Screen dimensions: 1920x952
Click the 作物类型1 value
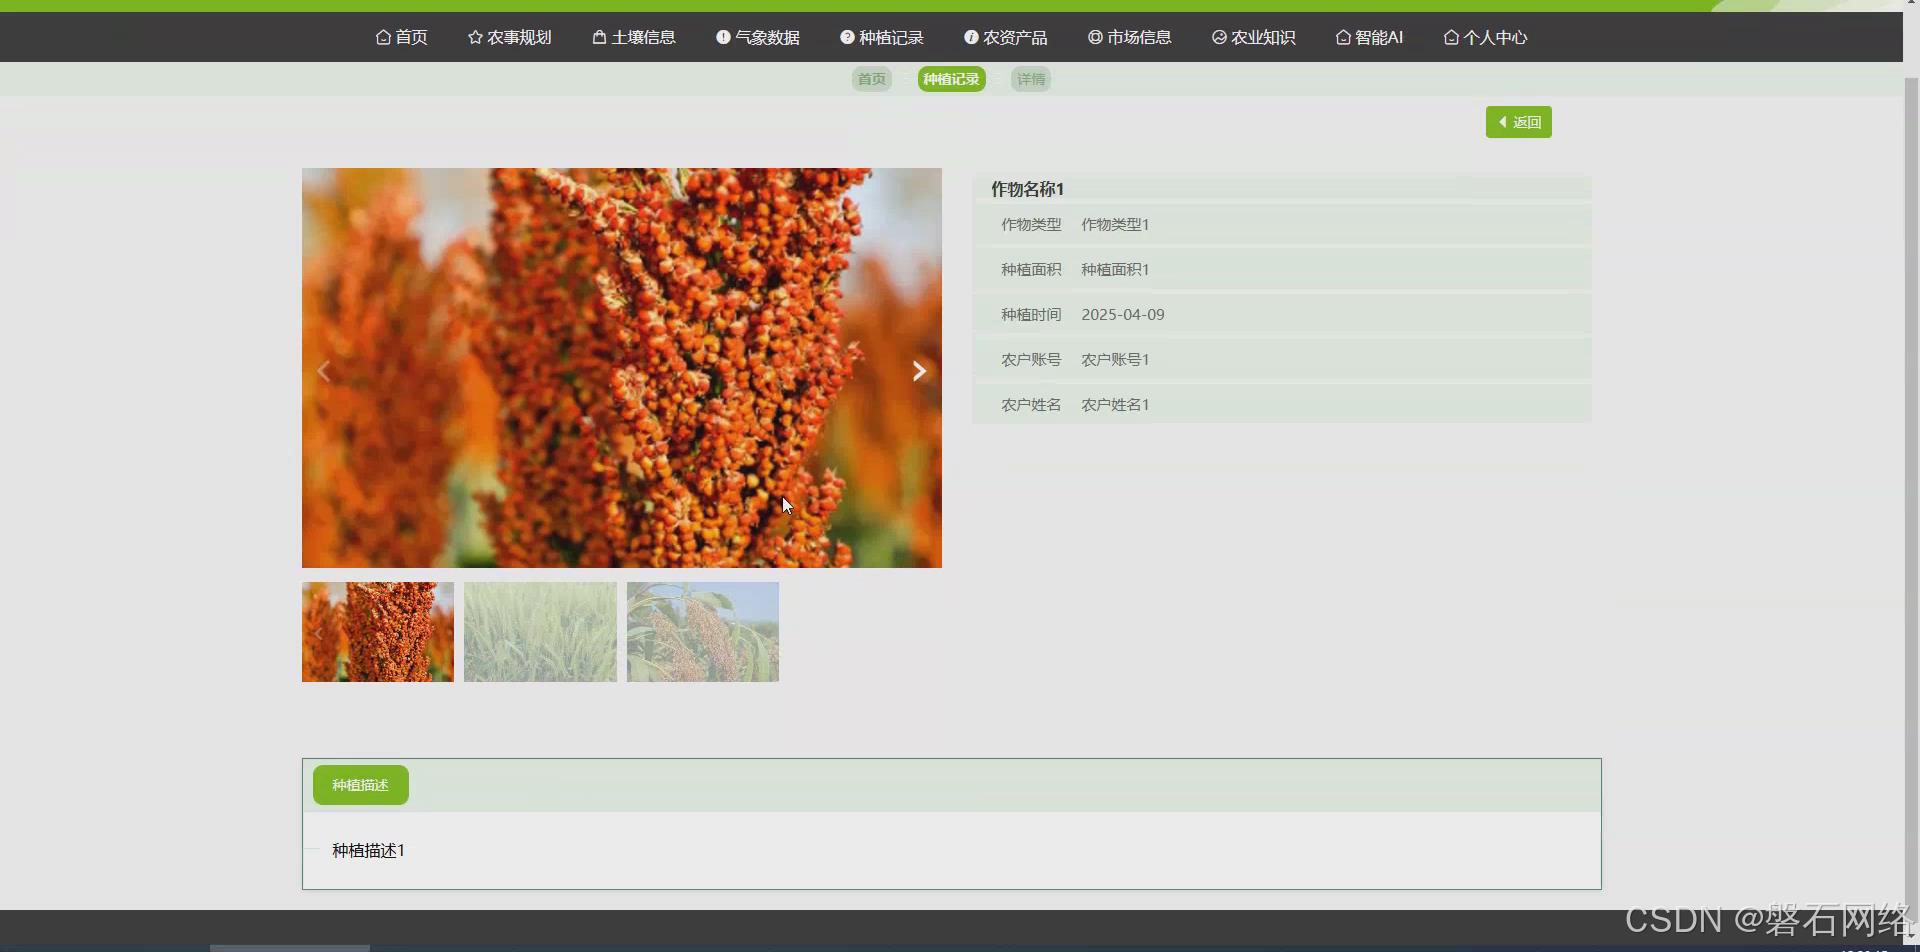(1115, 225)
